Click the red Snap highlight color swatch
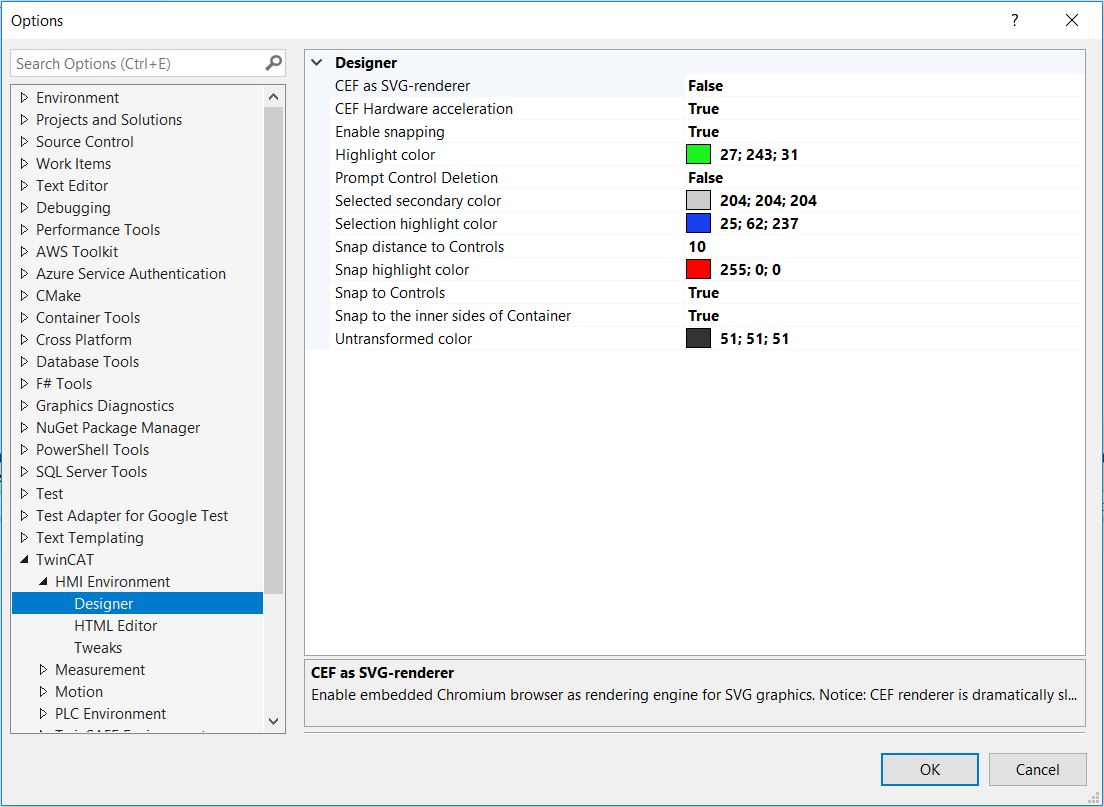The image size is (1104, 807). click(698, 269)
